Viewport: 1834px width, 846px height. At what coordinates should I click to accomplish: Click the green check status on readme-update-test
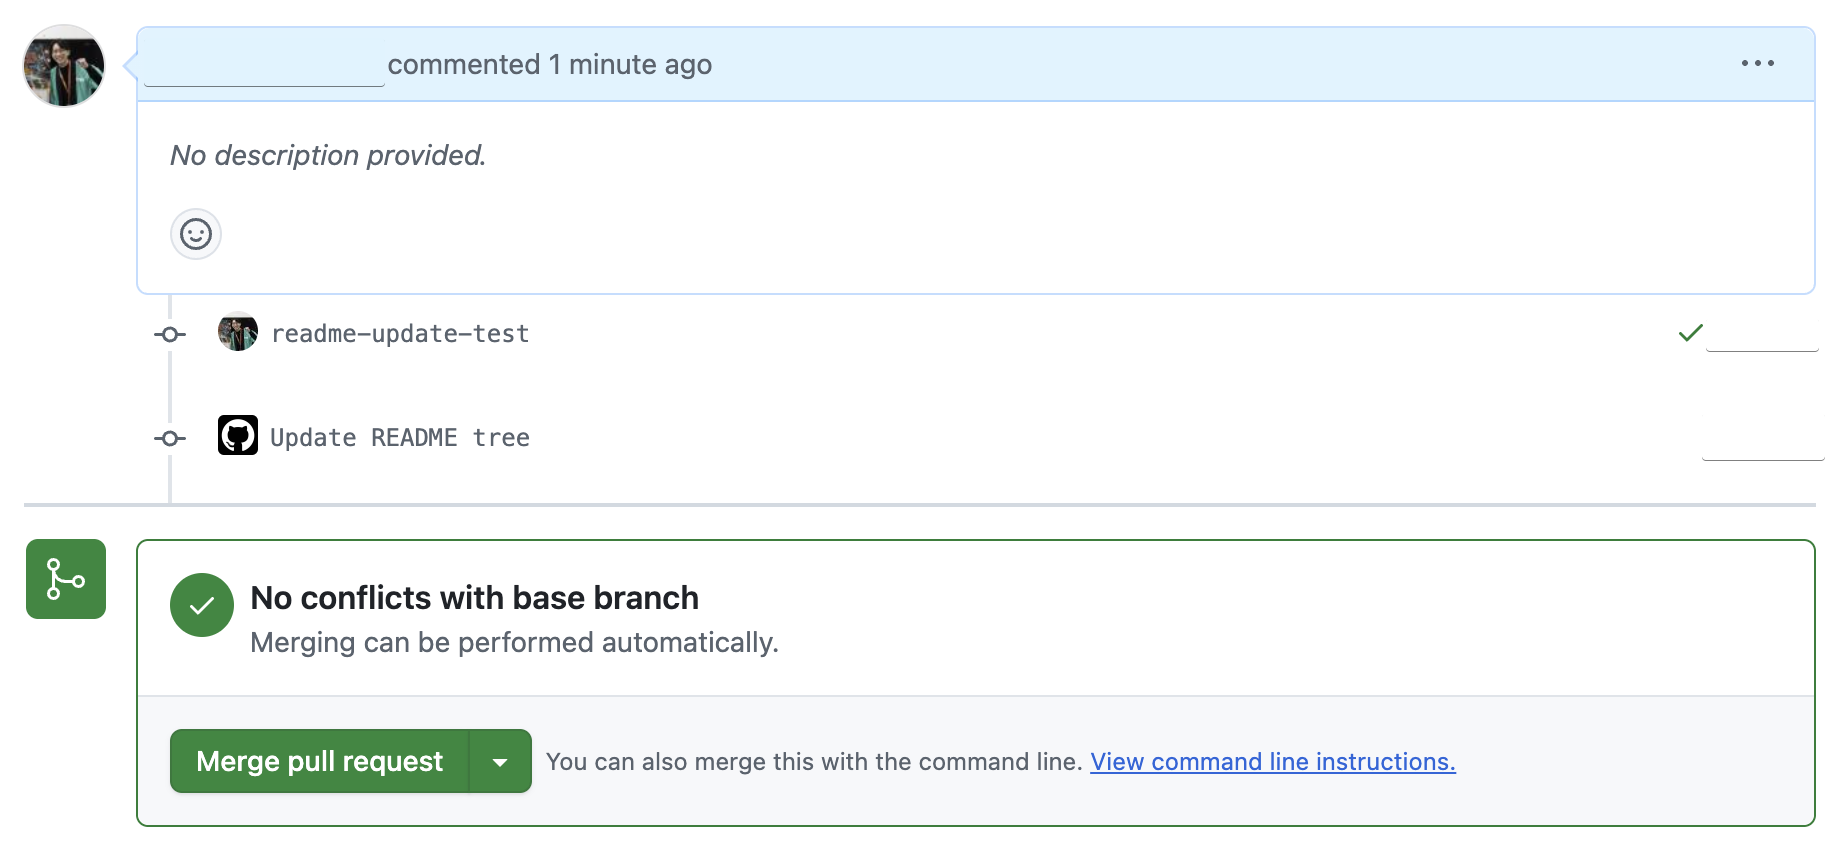pos(1690,333)
